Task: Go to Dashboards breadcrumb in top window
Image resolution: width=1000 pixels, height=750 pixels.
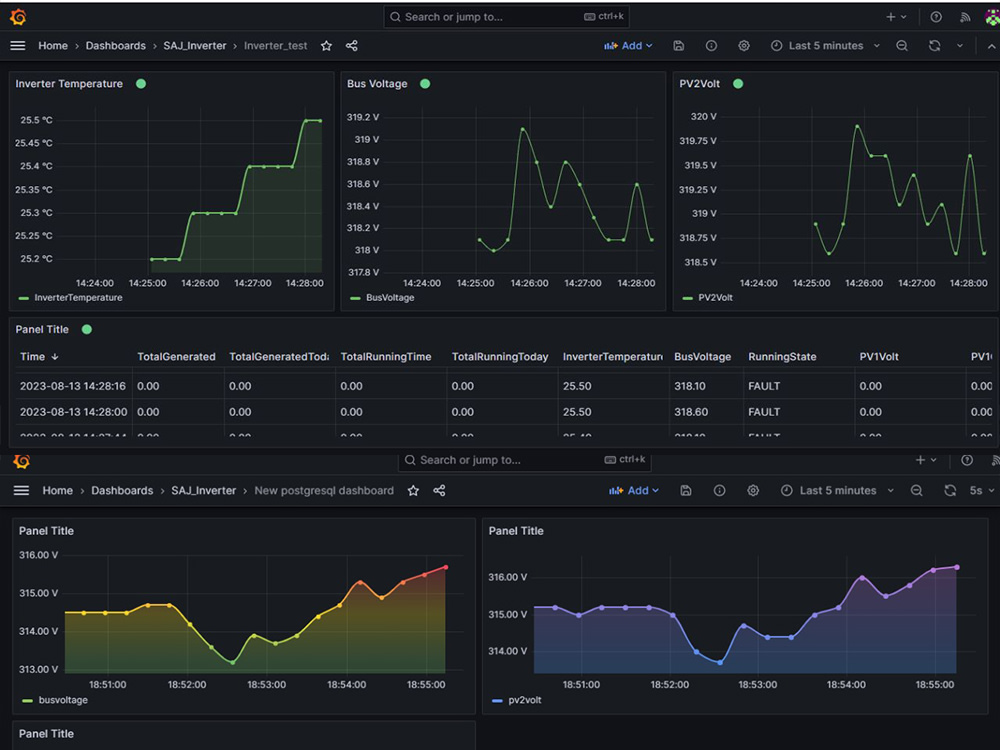Action: pyautogui.click(x=115, y=46)
